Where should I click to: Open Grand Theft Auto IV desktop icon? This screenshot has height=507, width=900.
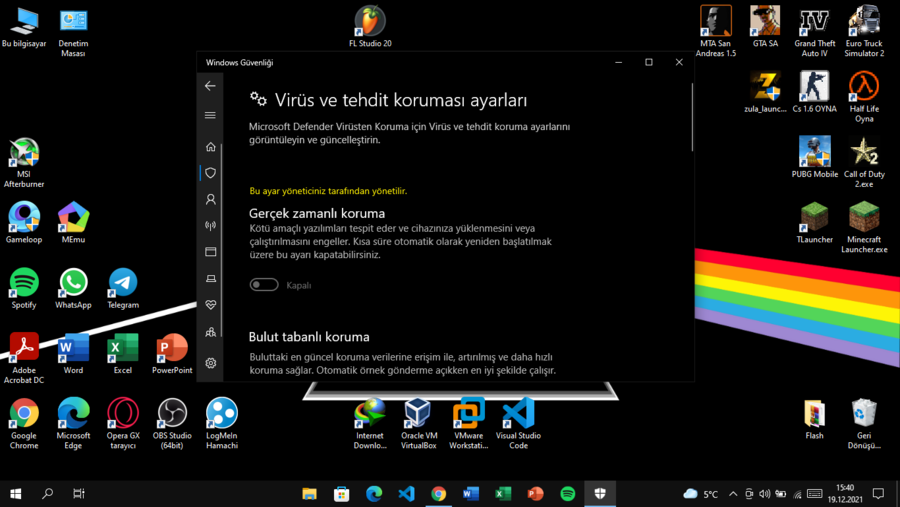pyautogui.click(x=814, y=32)
